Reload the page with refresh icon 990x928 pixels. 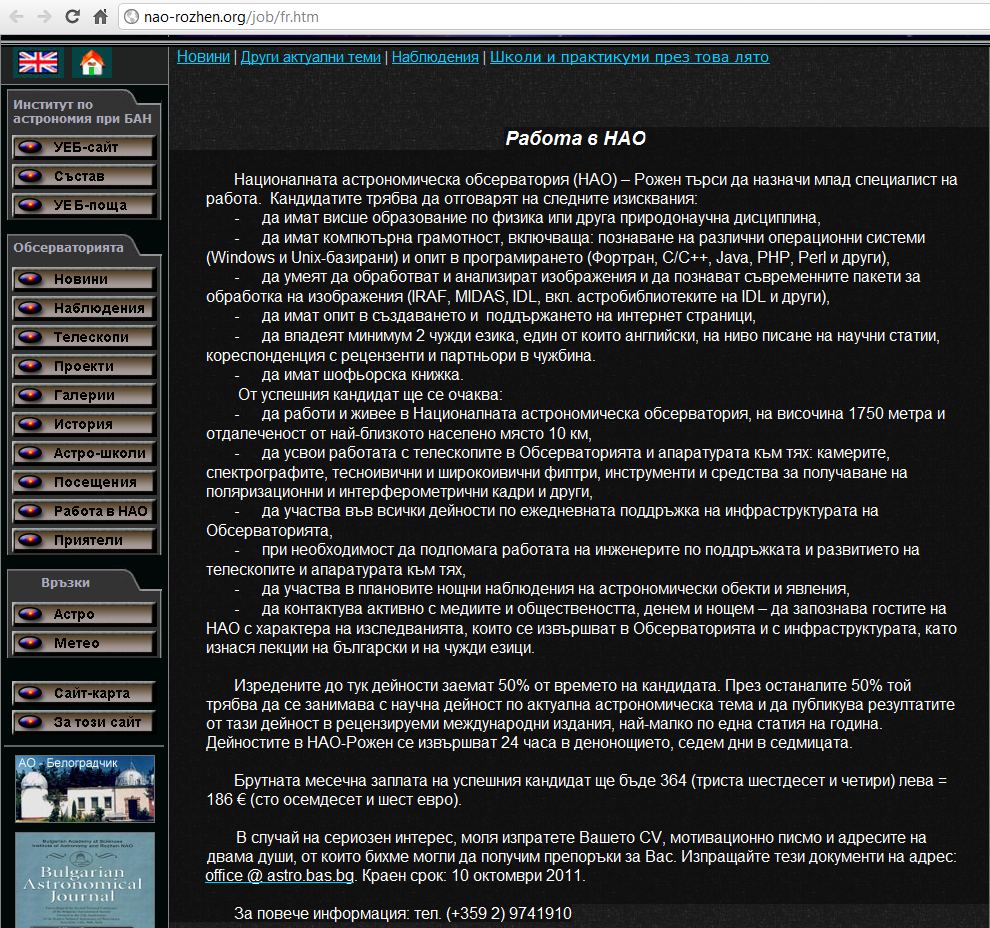[73, 17]
